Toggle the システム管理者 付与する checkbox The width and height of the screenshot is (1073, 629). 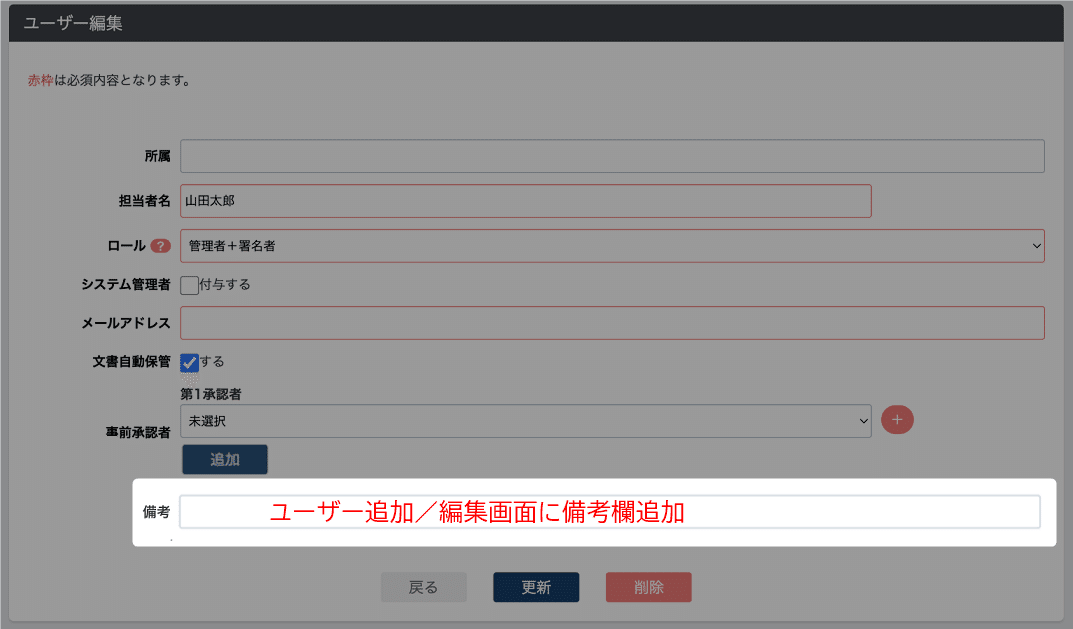click(x=190, y=285)
